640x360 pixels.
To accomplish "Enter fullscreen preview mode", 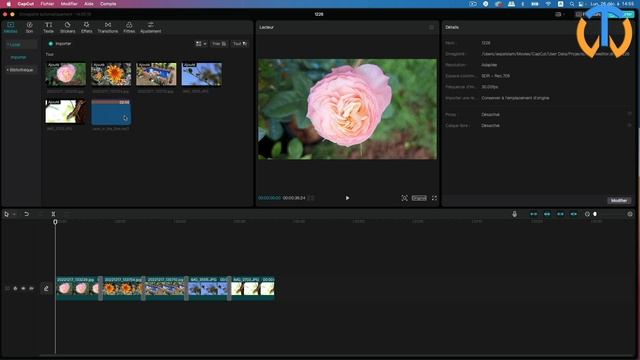I will pyautogui.click(x=434, y=198).
